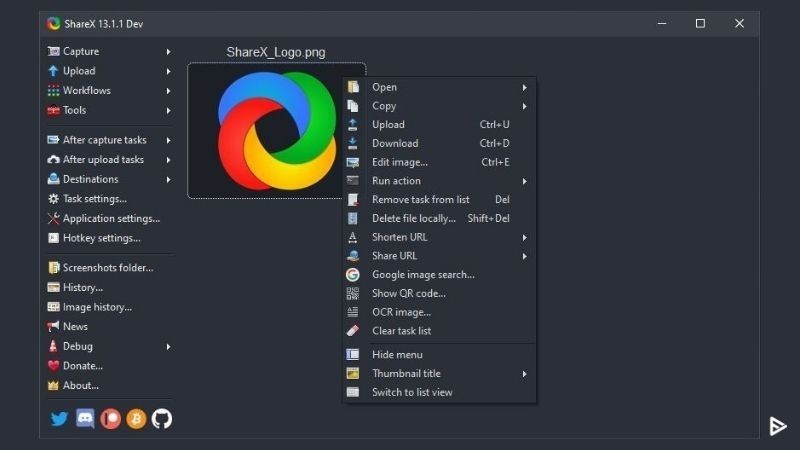The height and width of the screenshot is (450, 800).
Task: Click the ShareX_Logo.png title text
Action: 276,52
